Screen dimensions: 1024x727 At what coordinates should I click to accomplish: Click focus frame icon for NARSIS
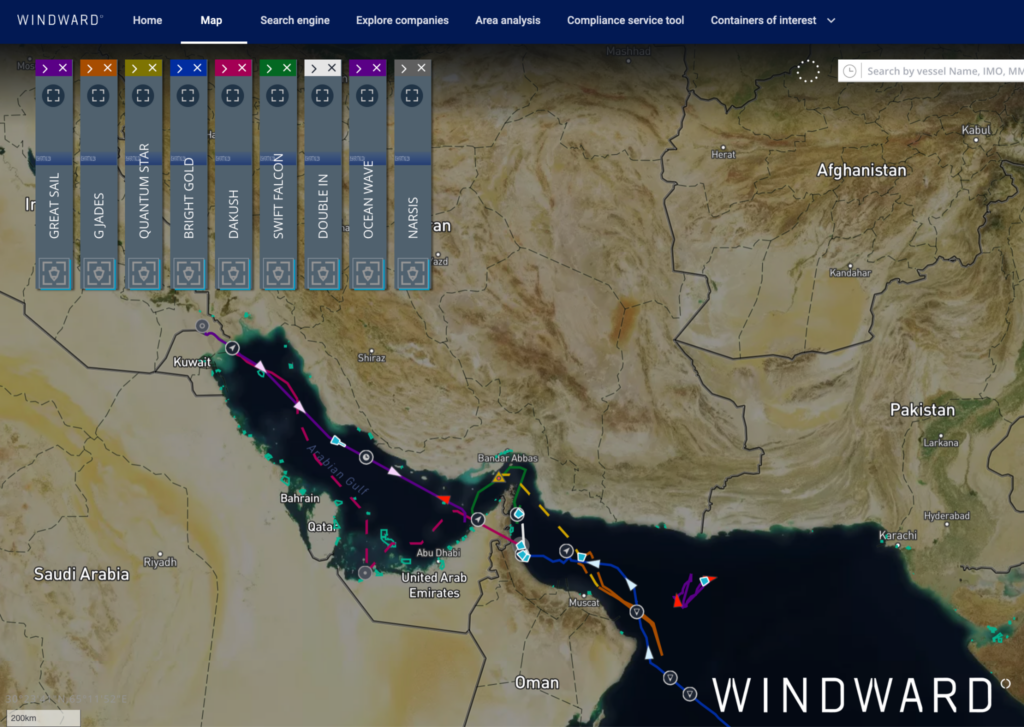point(412,96)
